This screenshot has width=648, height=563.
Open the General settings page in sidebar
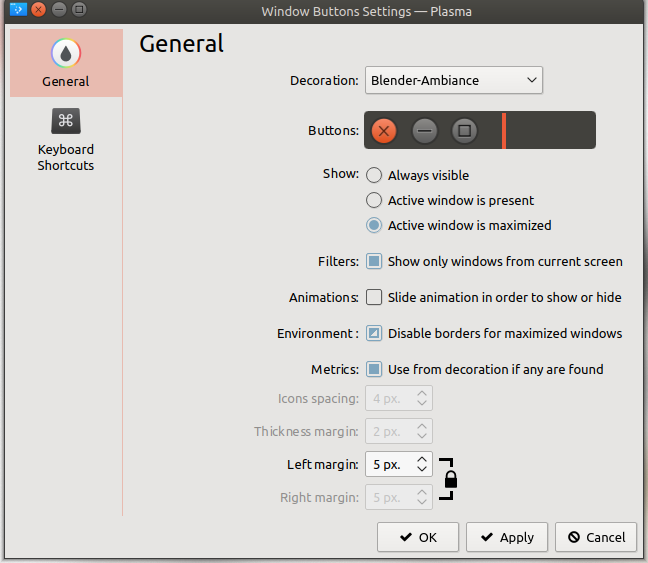pos(66,63)
